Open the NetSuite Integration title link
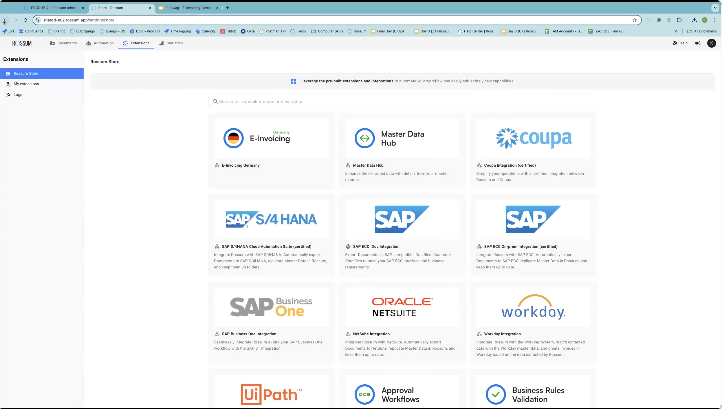The height and width of the screenshot is (409, 724). click(371, 333)
